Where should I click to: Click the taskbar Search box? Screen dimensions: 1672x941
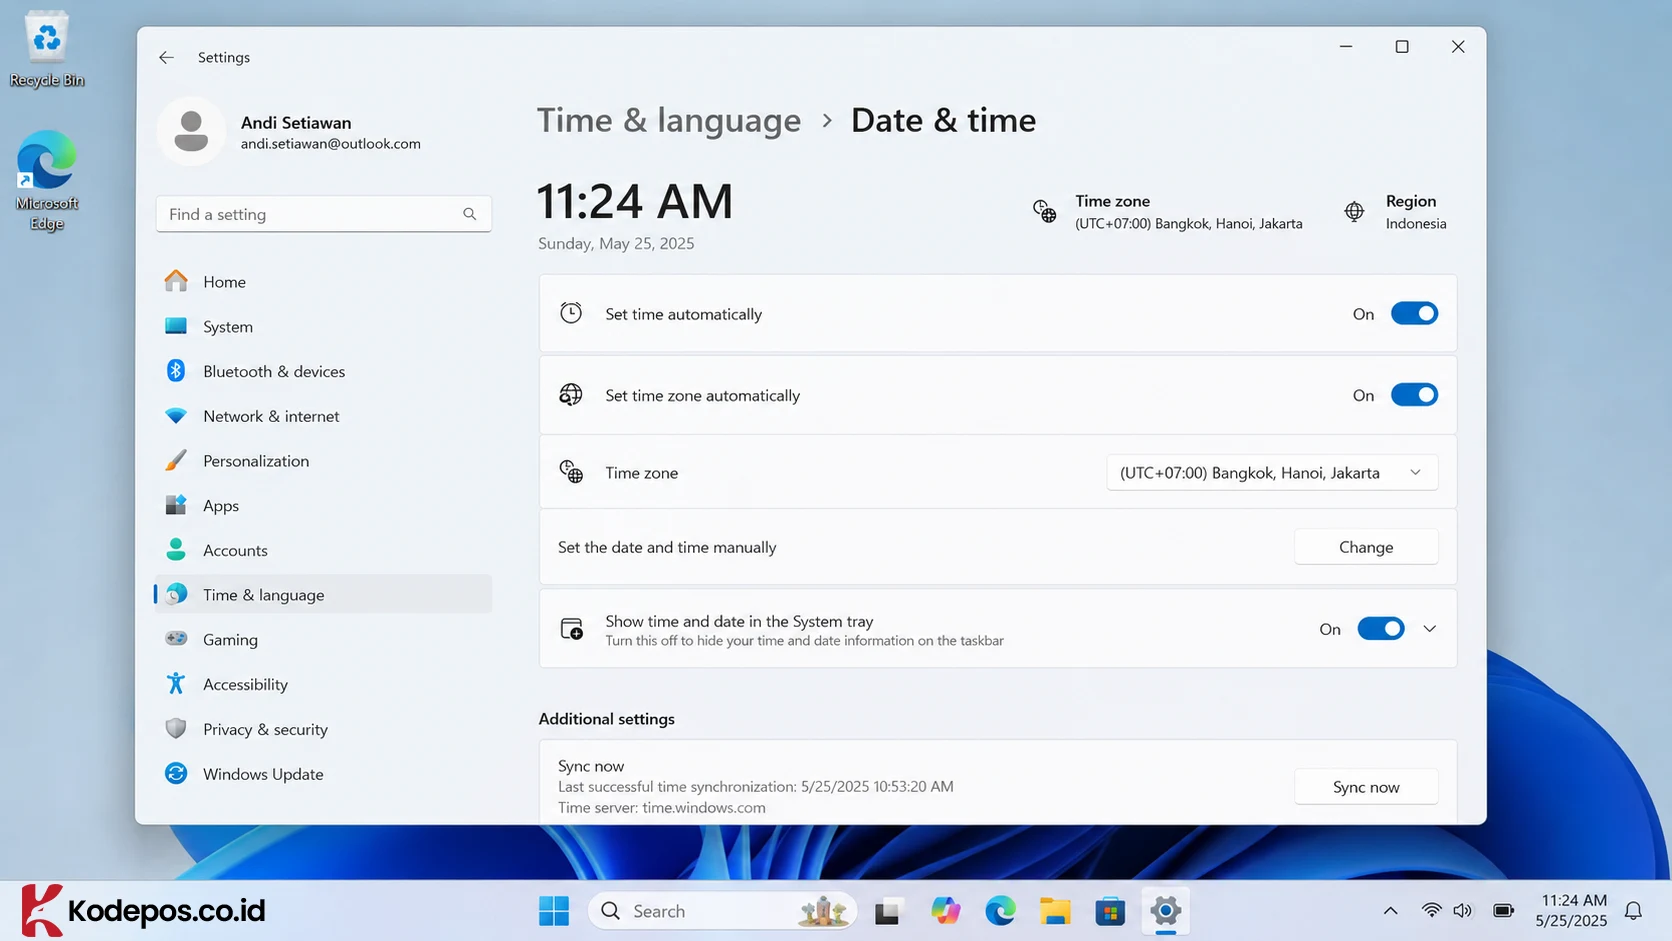722,911
